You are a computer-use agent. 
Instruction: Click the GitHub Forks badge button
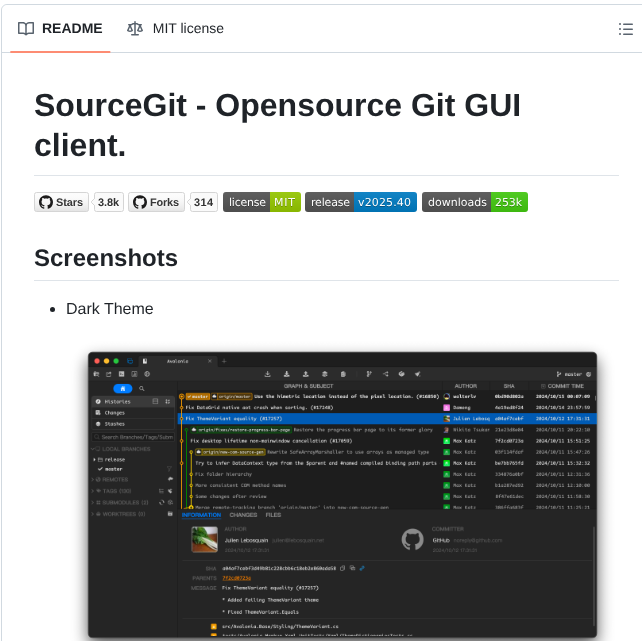156,202
